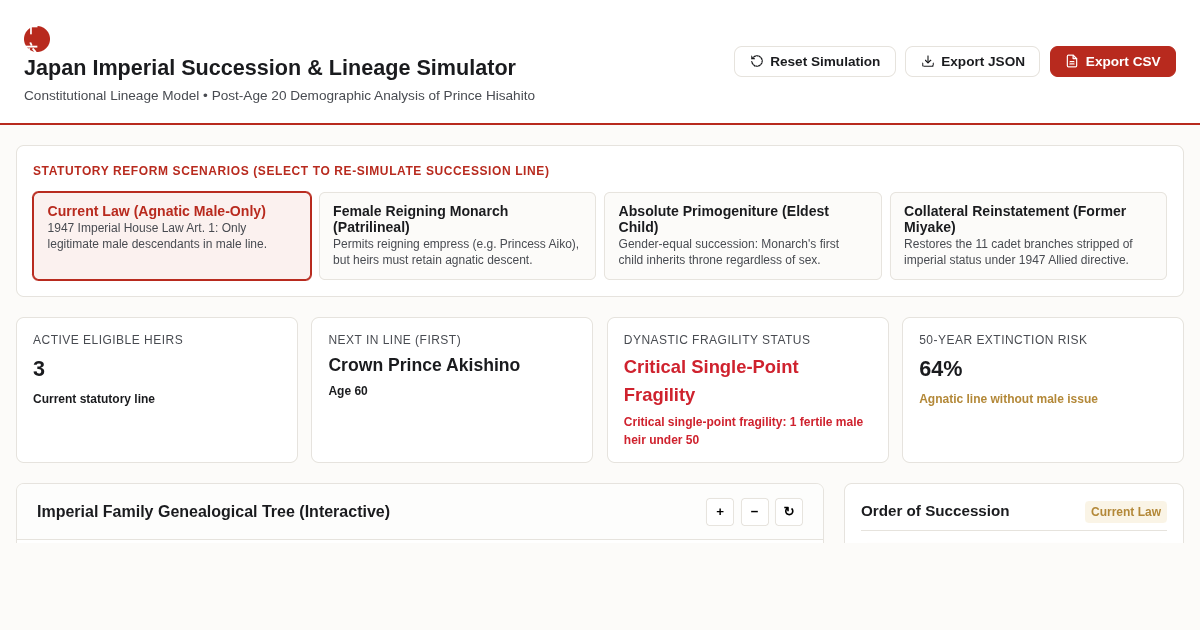
Task: Click the Critical Single-Point Fragility status
Action: click(711, 381)
